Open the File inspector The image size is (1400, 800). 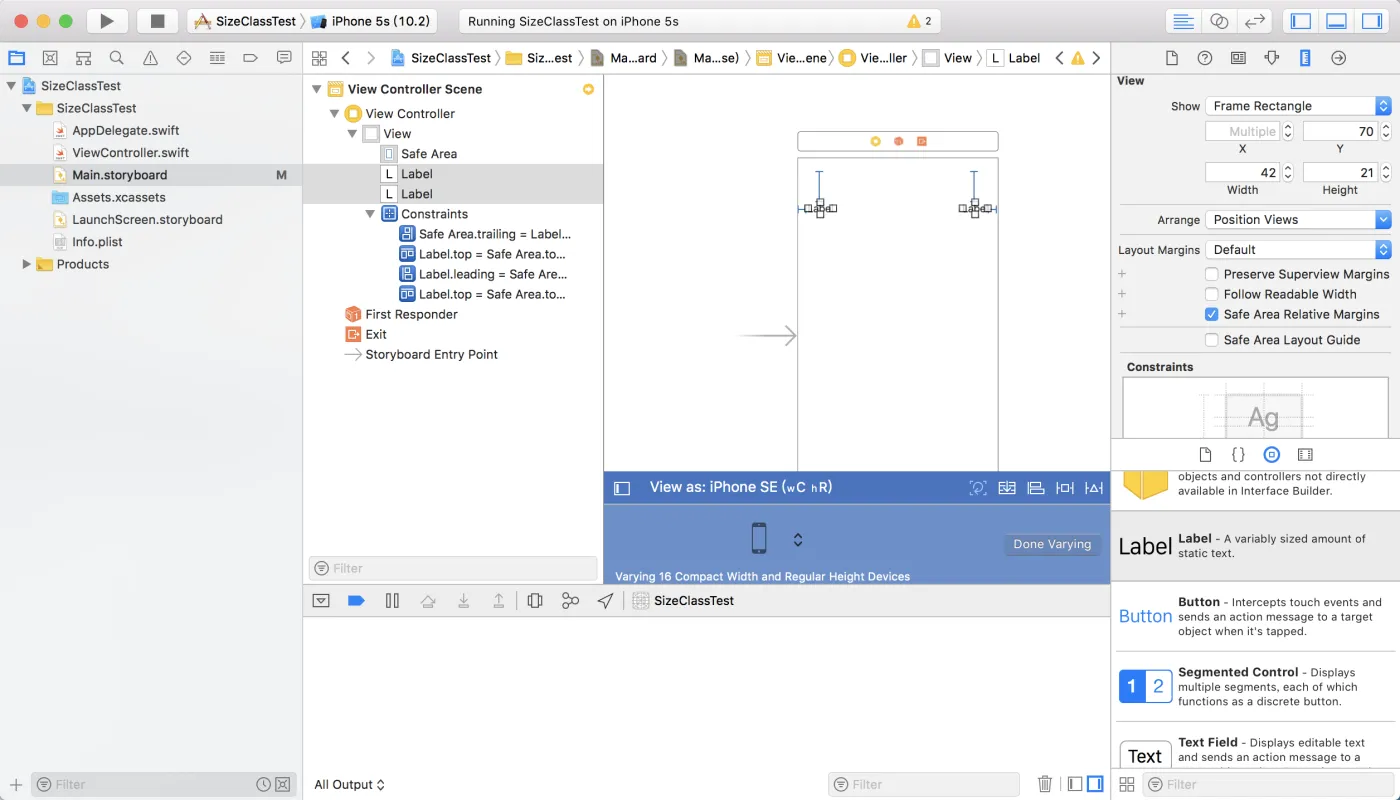pyautogui.click(x=1172, y=58)
